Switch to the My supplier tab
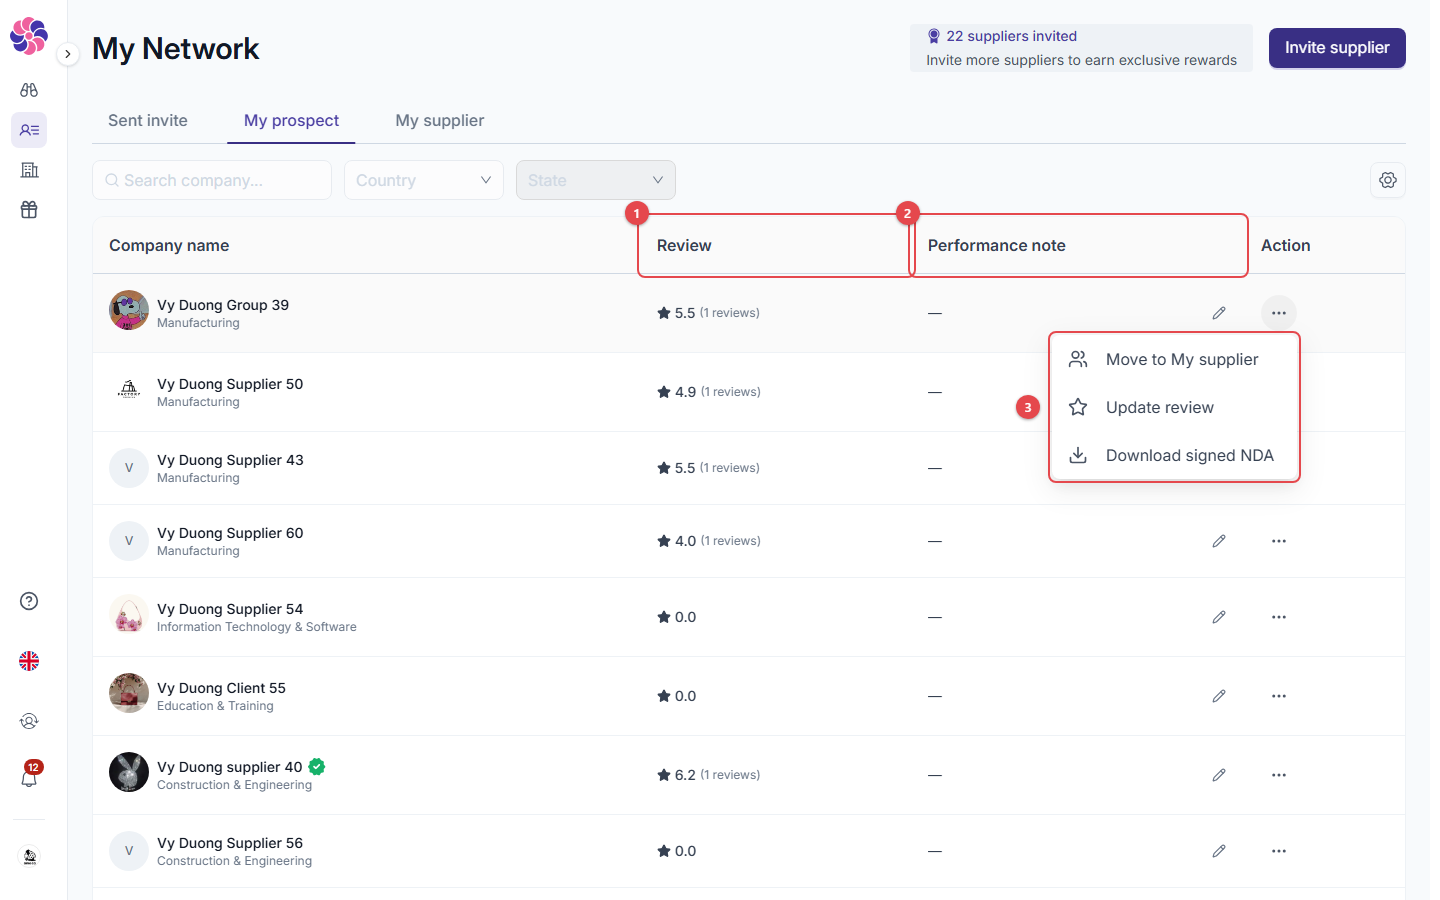This screenshot has width=1440, height=900. (x=440, y=120)
